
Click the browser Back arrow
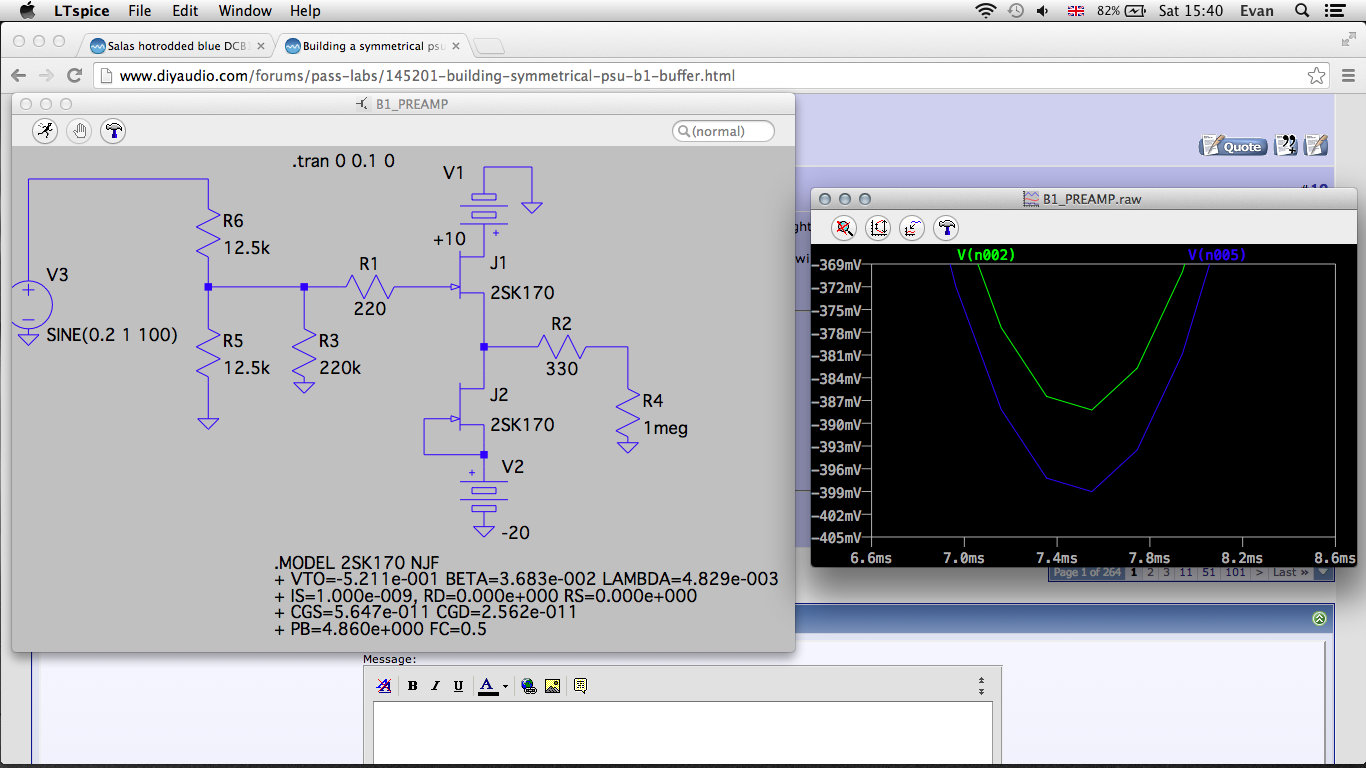point(19,76)
